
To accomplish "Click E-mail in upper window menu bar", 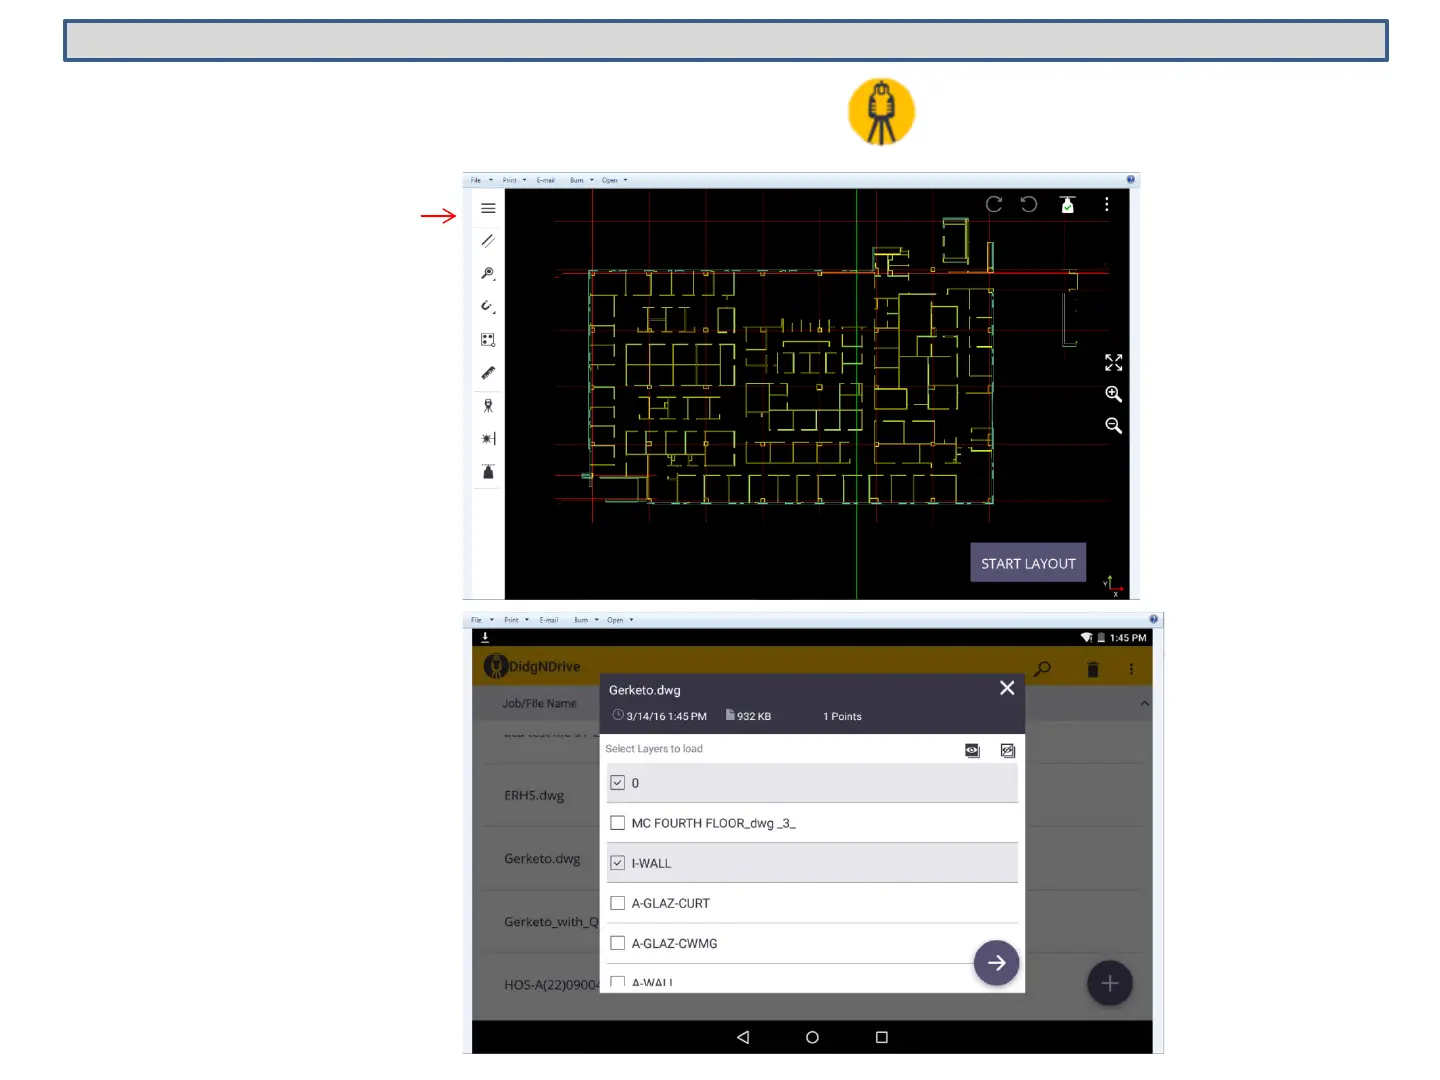I will [546, 180].
